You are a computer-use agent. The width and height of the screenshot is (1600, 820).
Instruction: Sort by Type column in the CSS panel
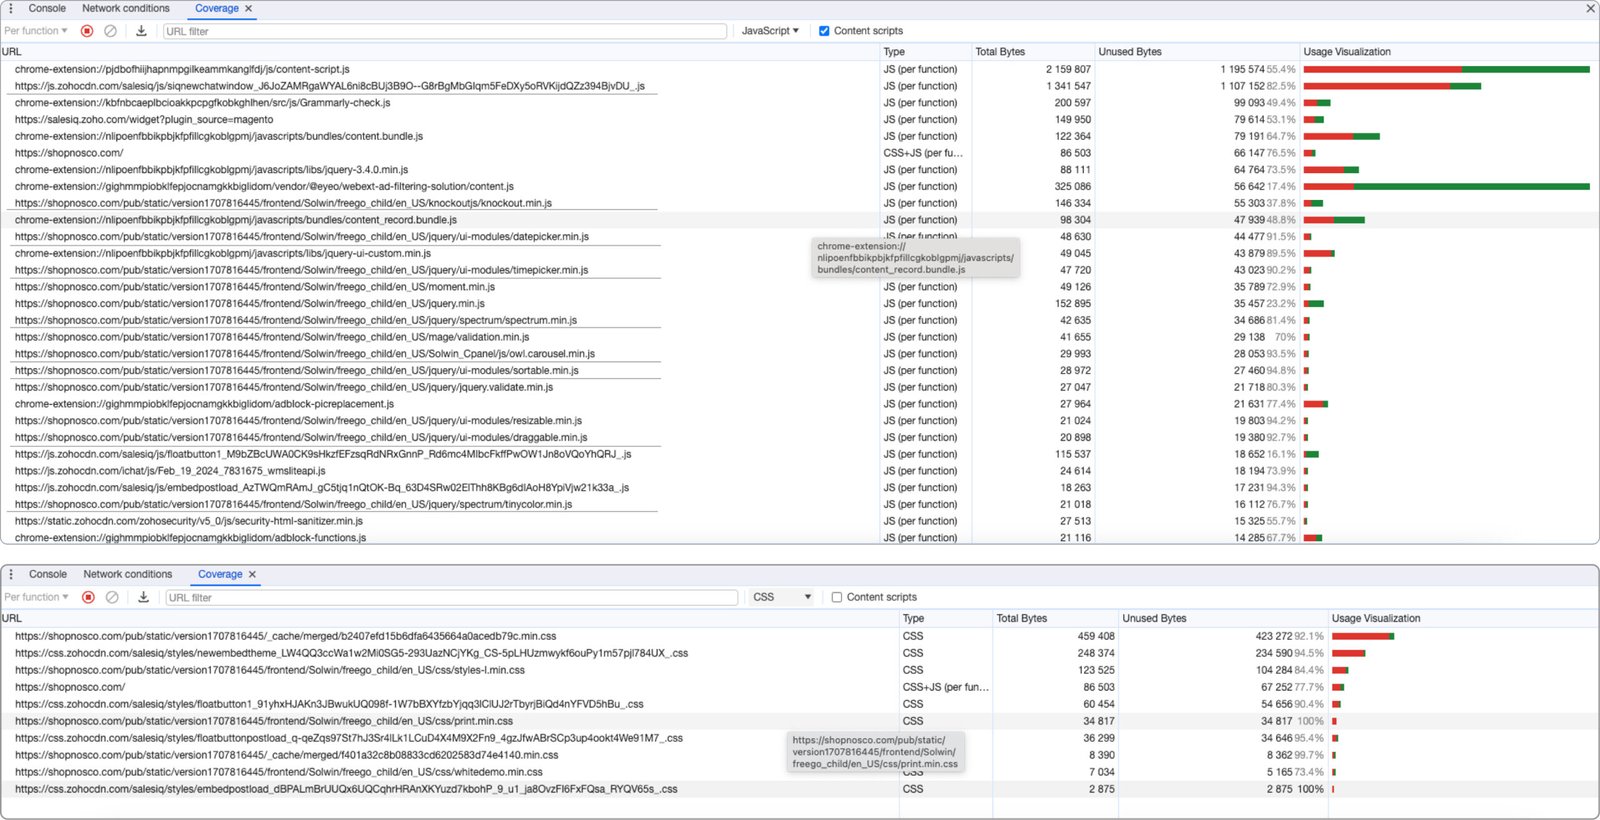[945, 618]
